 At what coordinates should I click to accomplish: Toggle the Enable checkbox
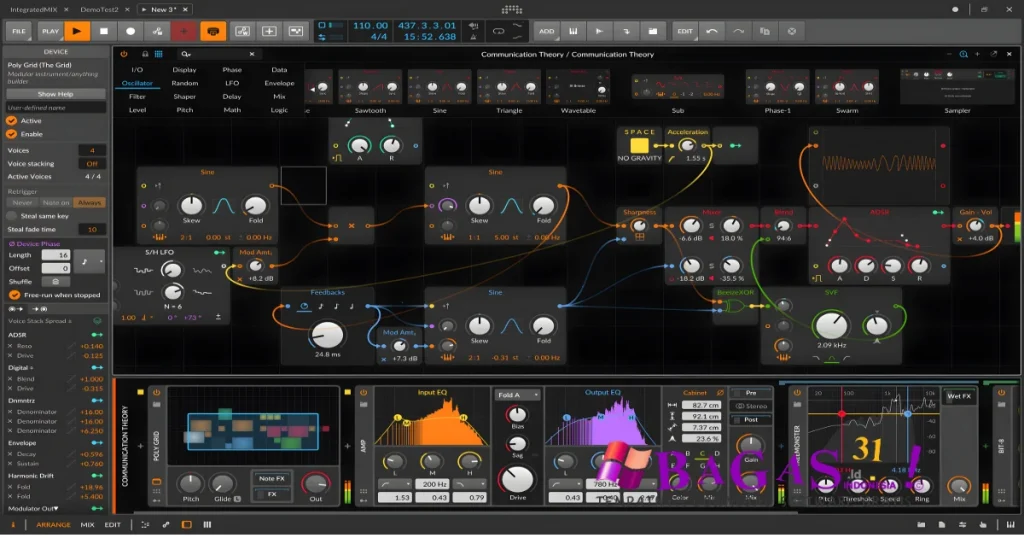(x=12, y=134)
